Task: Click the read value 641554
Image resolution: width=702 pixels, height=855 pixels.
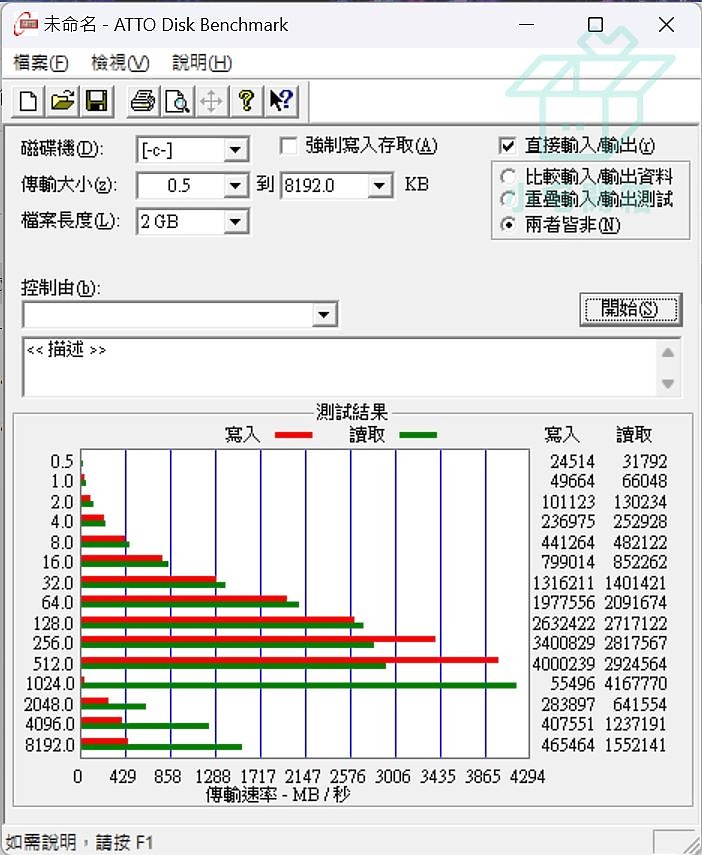Action: 640,704
